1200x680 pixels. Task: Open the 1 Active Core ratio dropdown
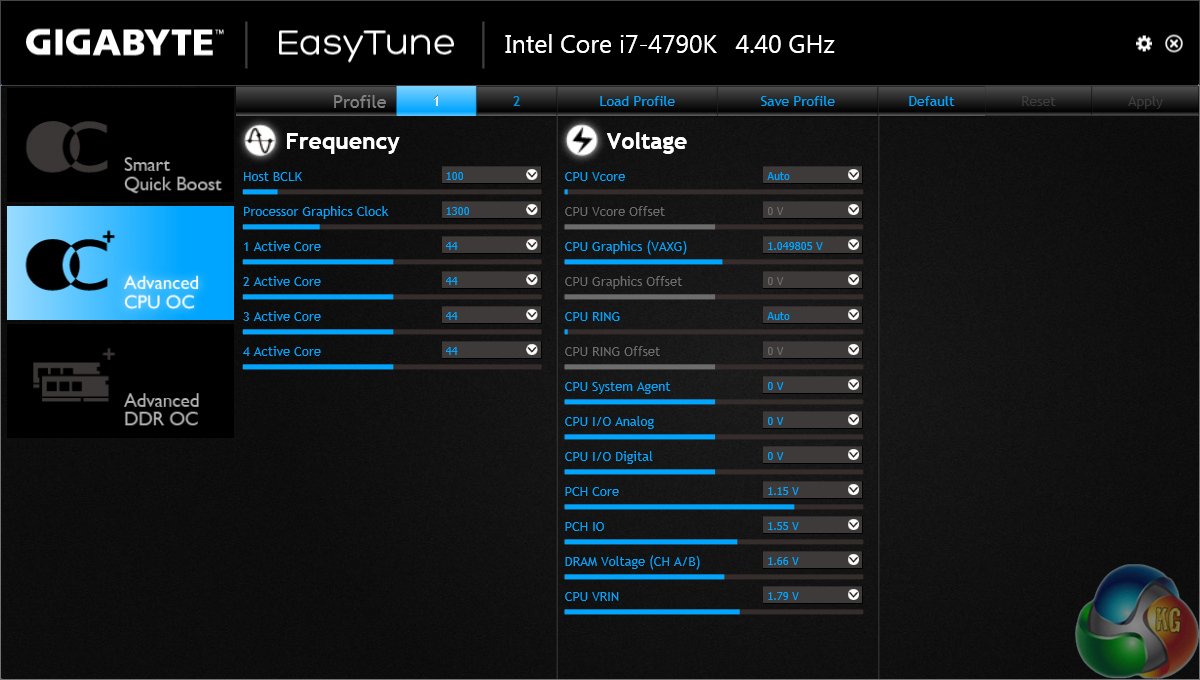pos(532,245)
